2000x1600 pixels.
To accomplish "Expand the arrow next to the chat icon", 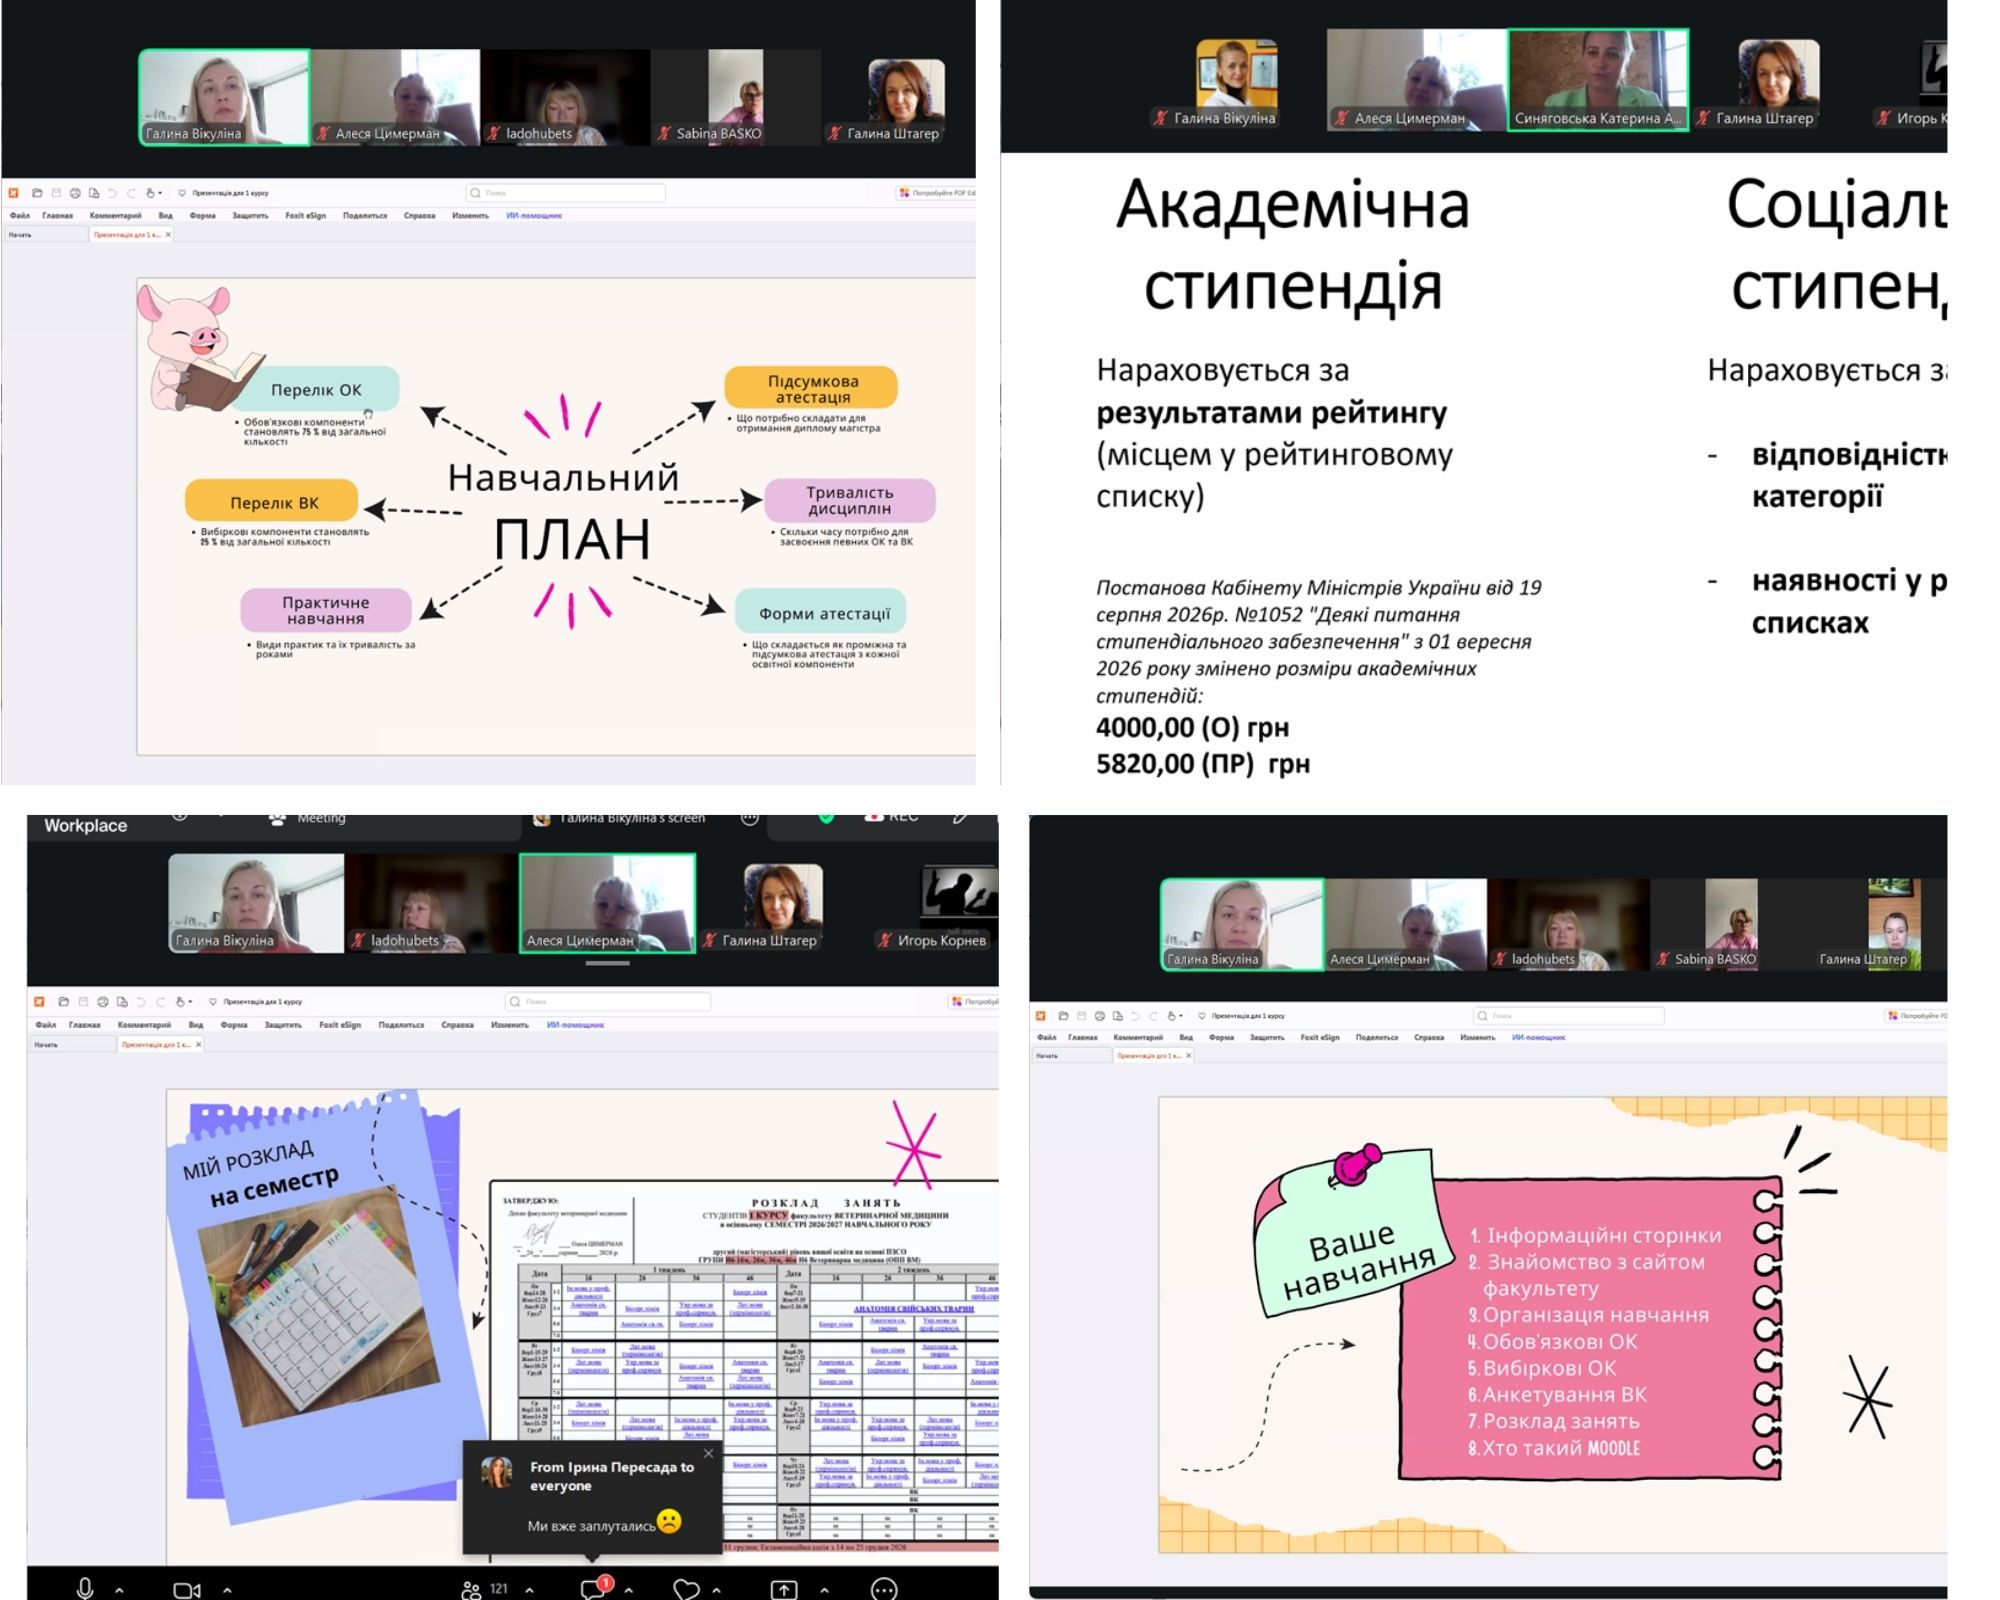I will pyautogui.click(x=628, y=1589).
